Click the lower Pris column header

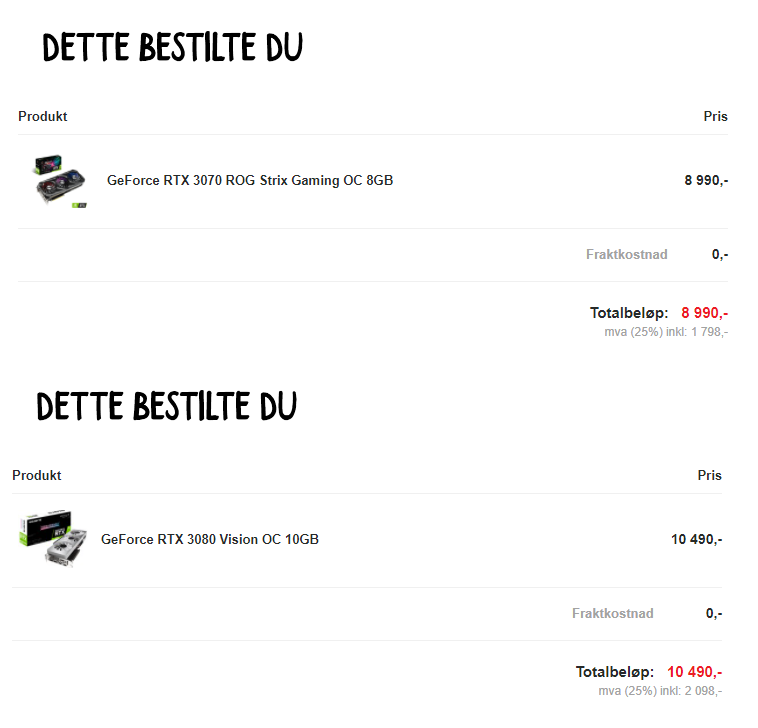point(710,476)
